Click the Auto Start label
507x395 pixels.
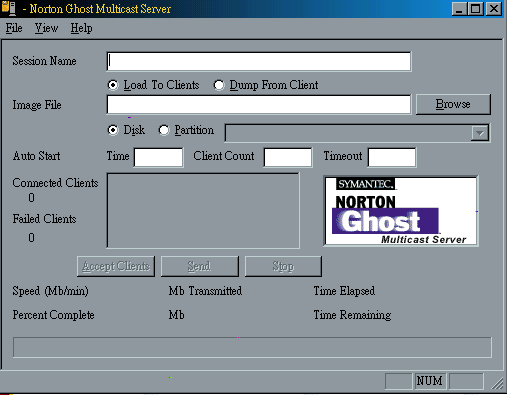(37, 156)
